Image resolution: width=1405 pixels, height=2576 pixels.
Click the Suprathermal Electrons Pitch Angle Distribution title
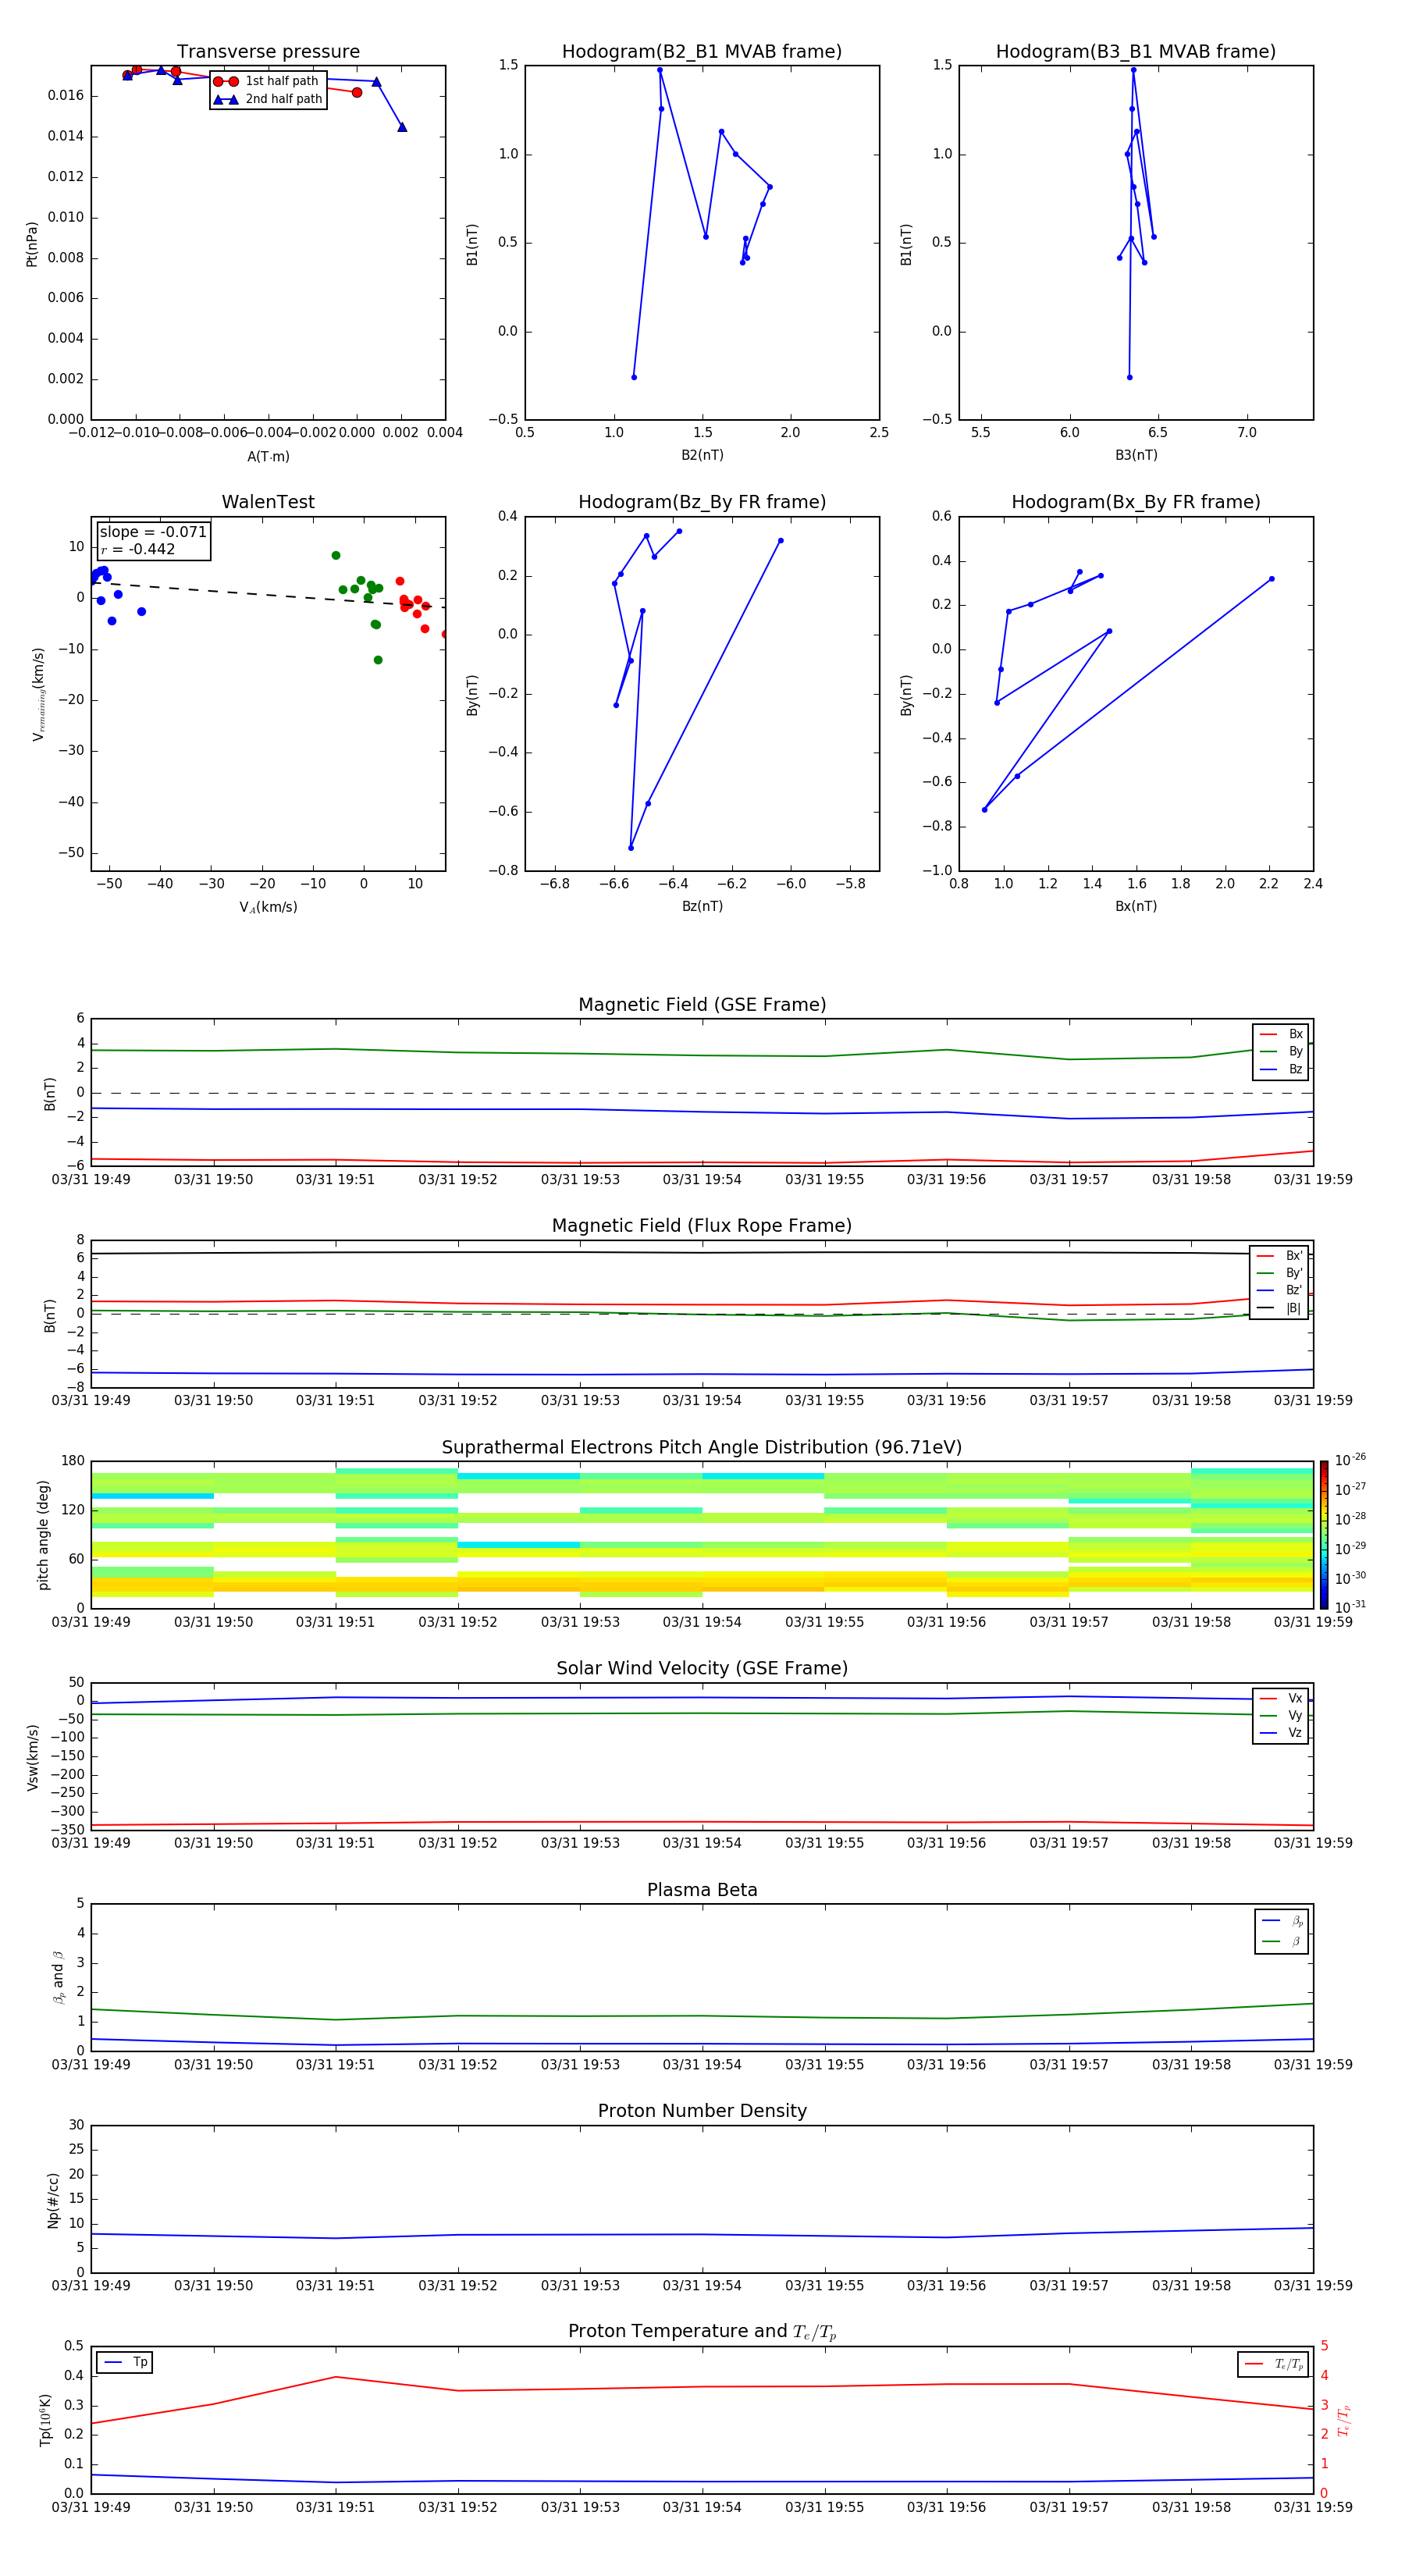(702, 1448)
